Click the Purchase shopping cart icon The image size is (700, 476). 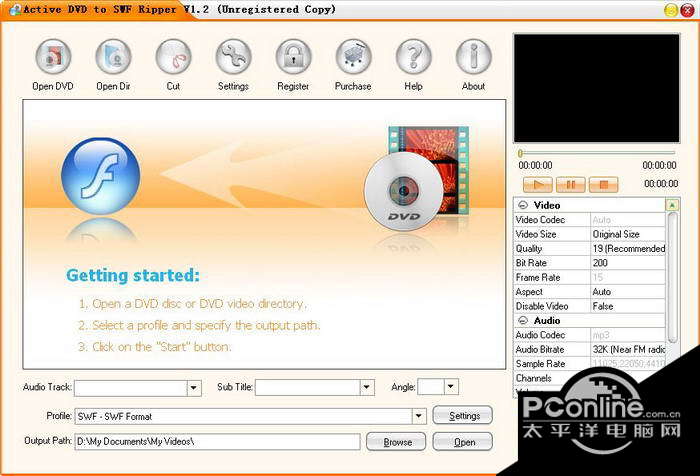354,57
